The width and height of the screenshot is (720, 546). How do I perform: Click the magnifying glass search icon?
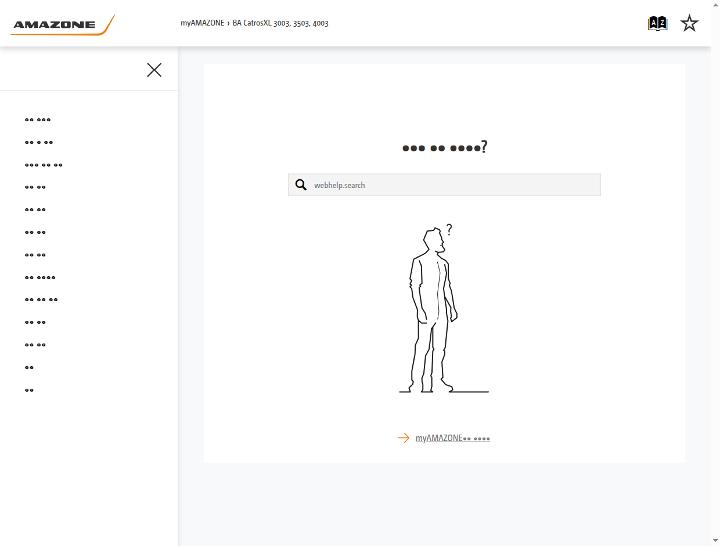(301, 185)
